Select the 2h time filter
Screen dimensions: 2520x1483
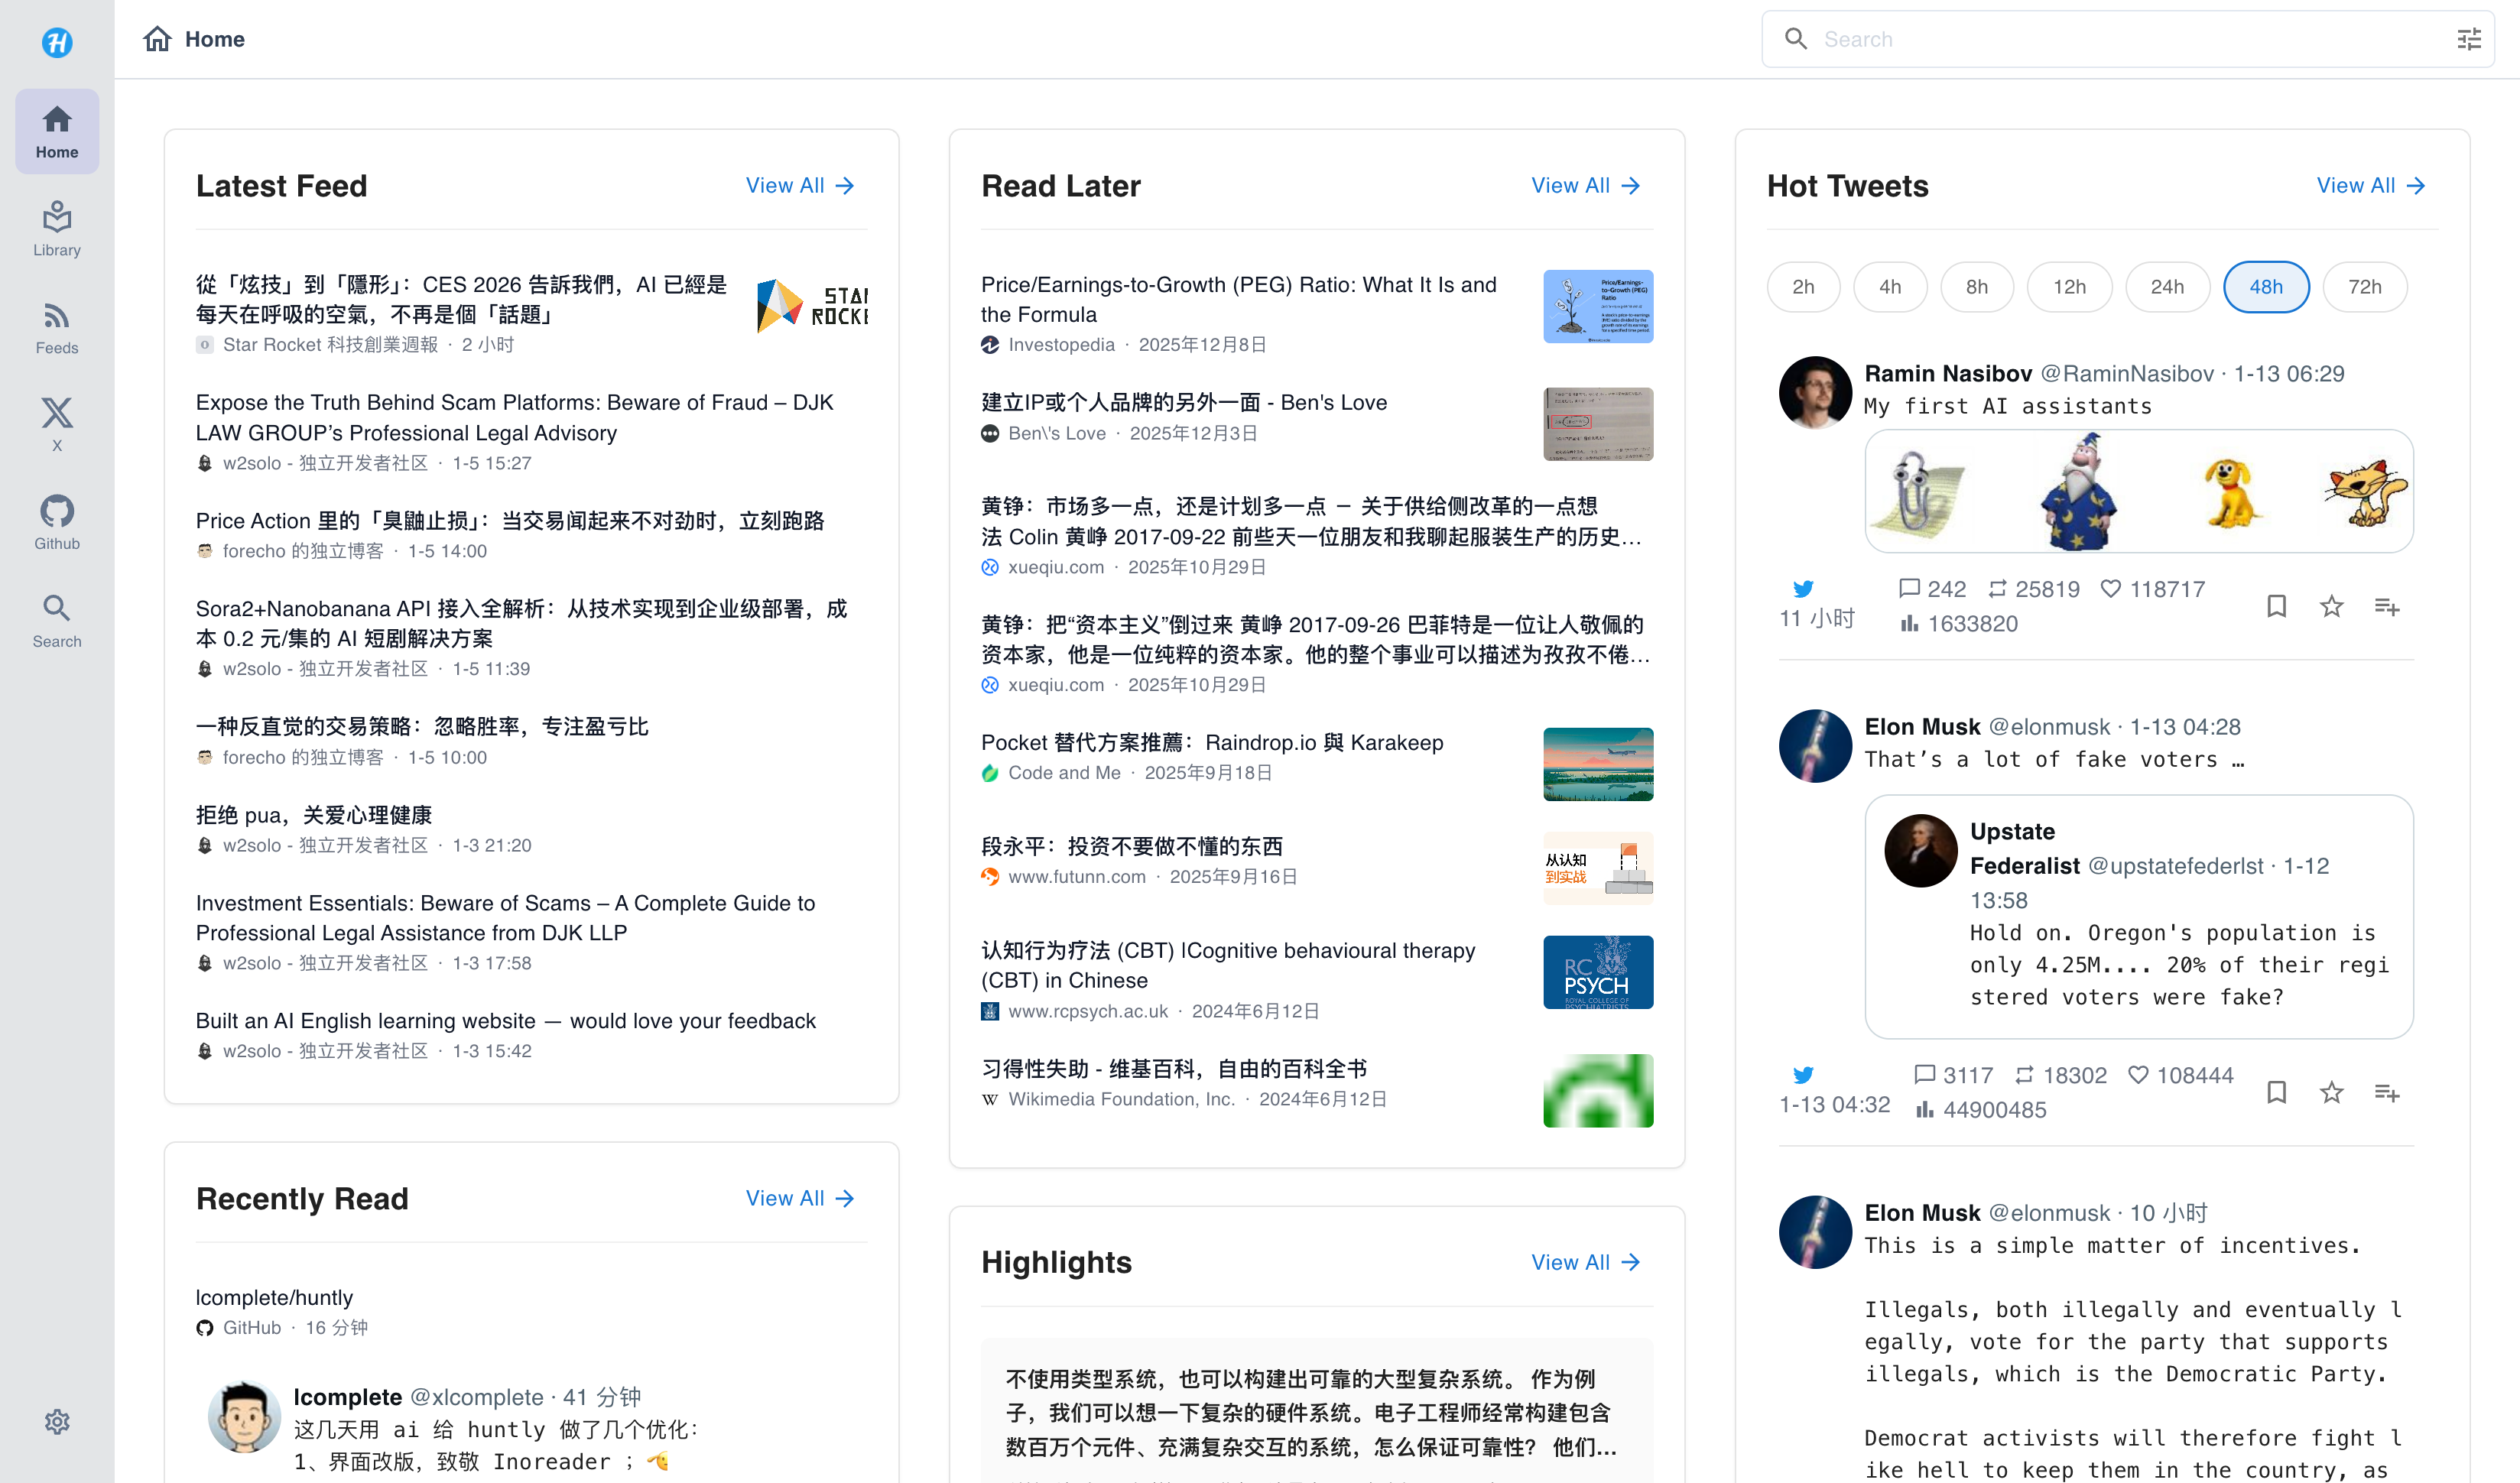coord(1803,287)
